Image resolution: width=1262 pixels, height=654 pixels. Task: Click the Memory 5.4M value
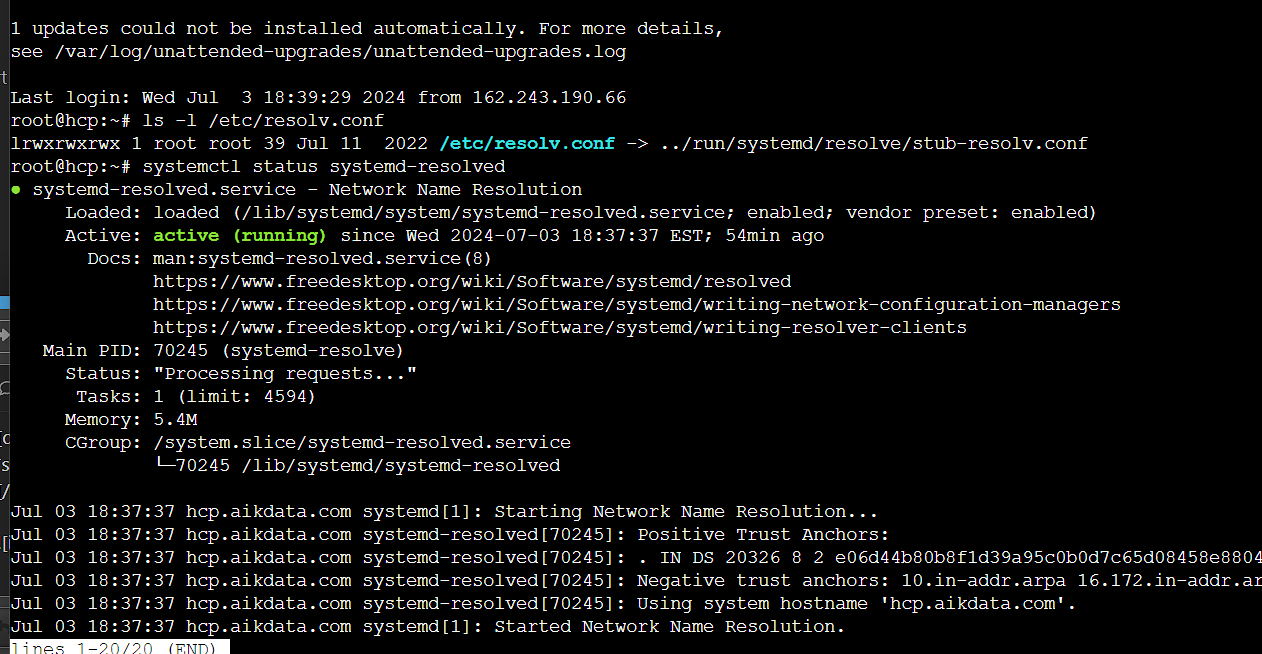click(x=175, y=420)
